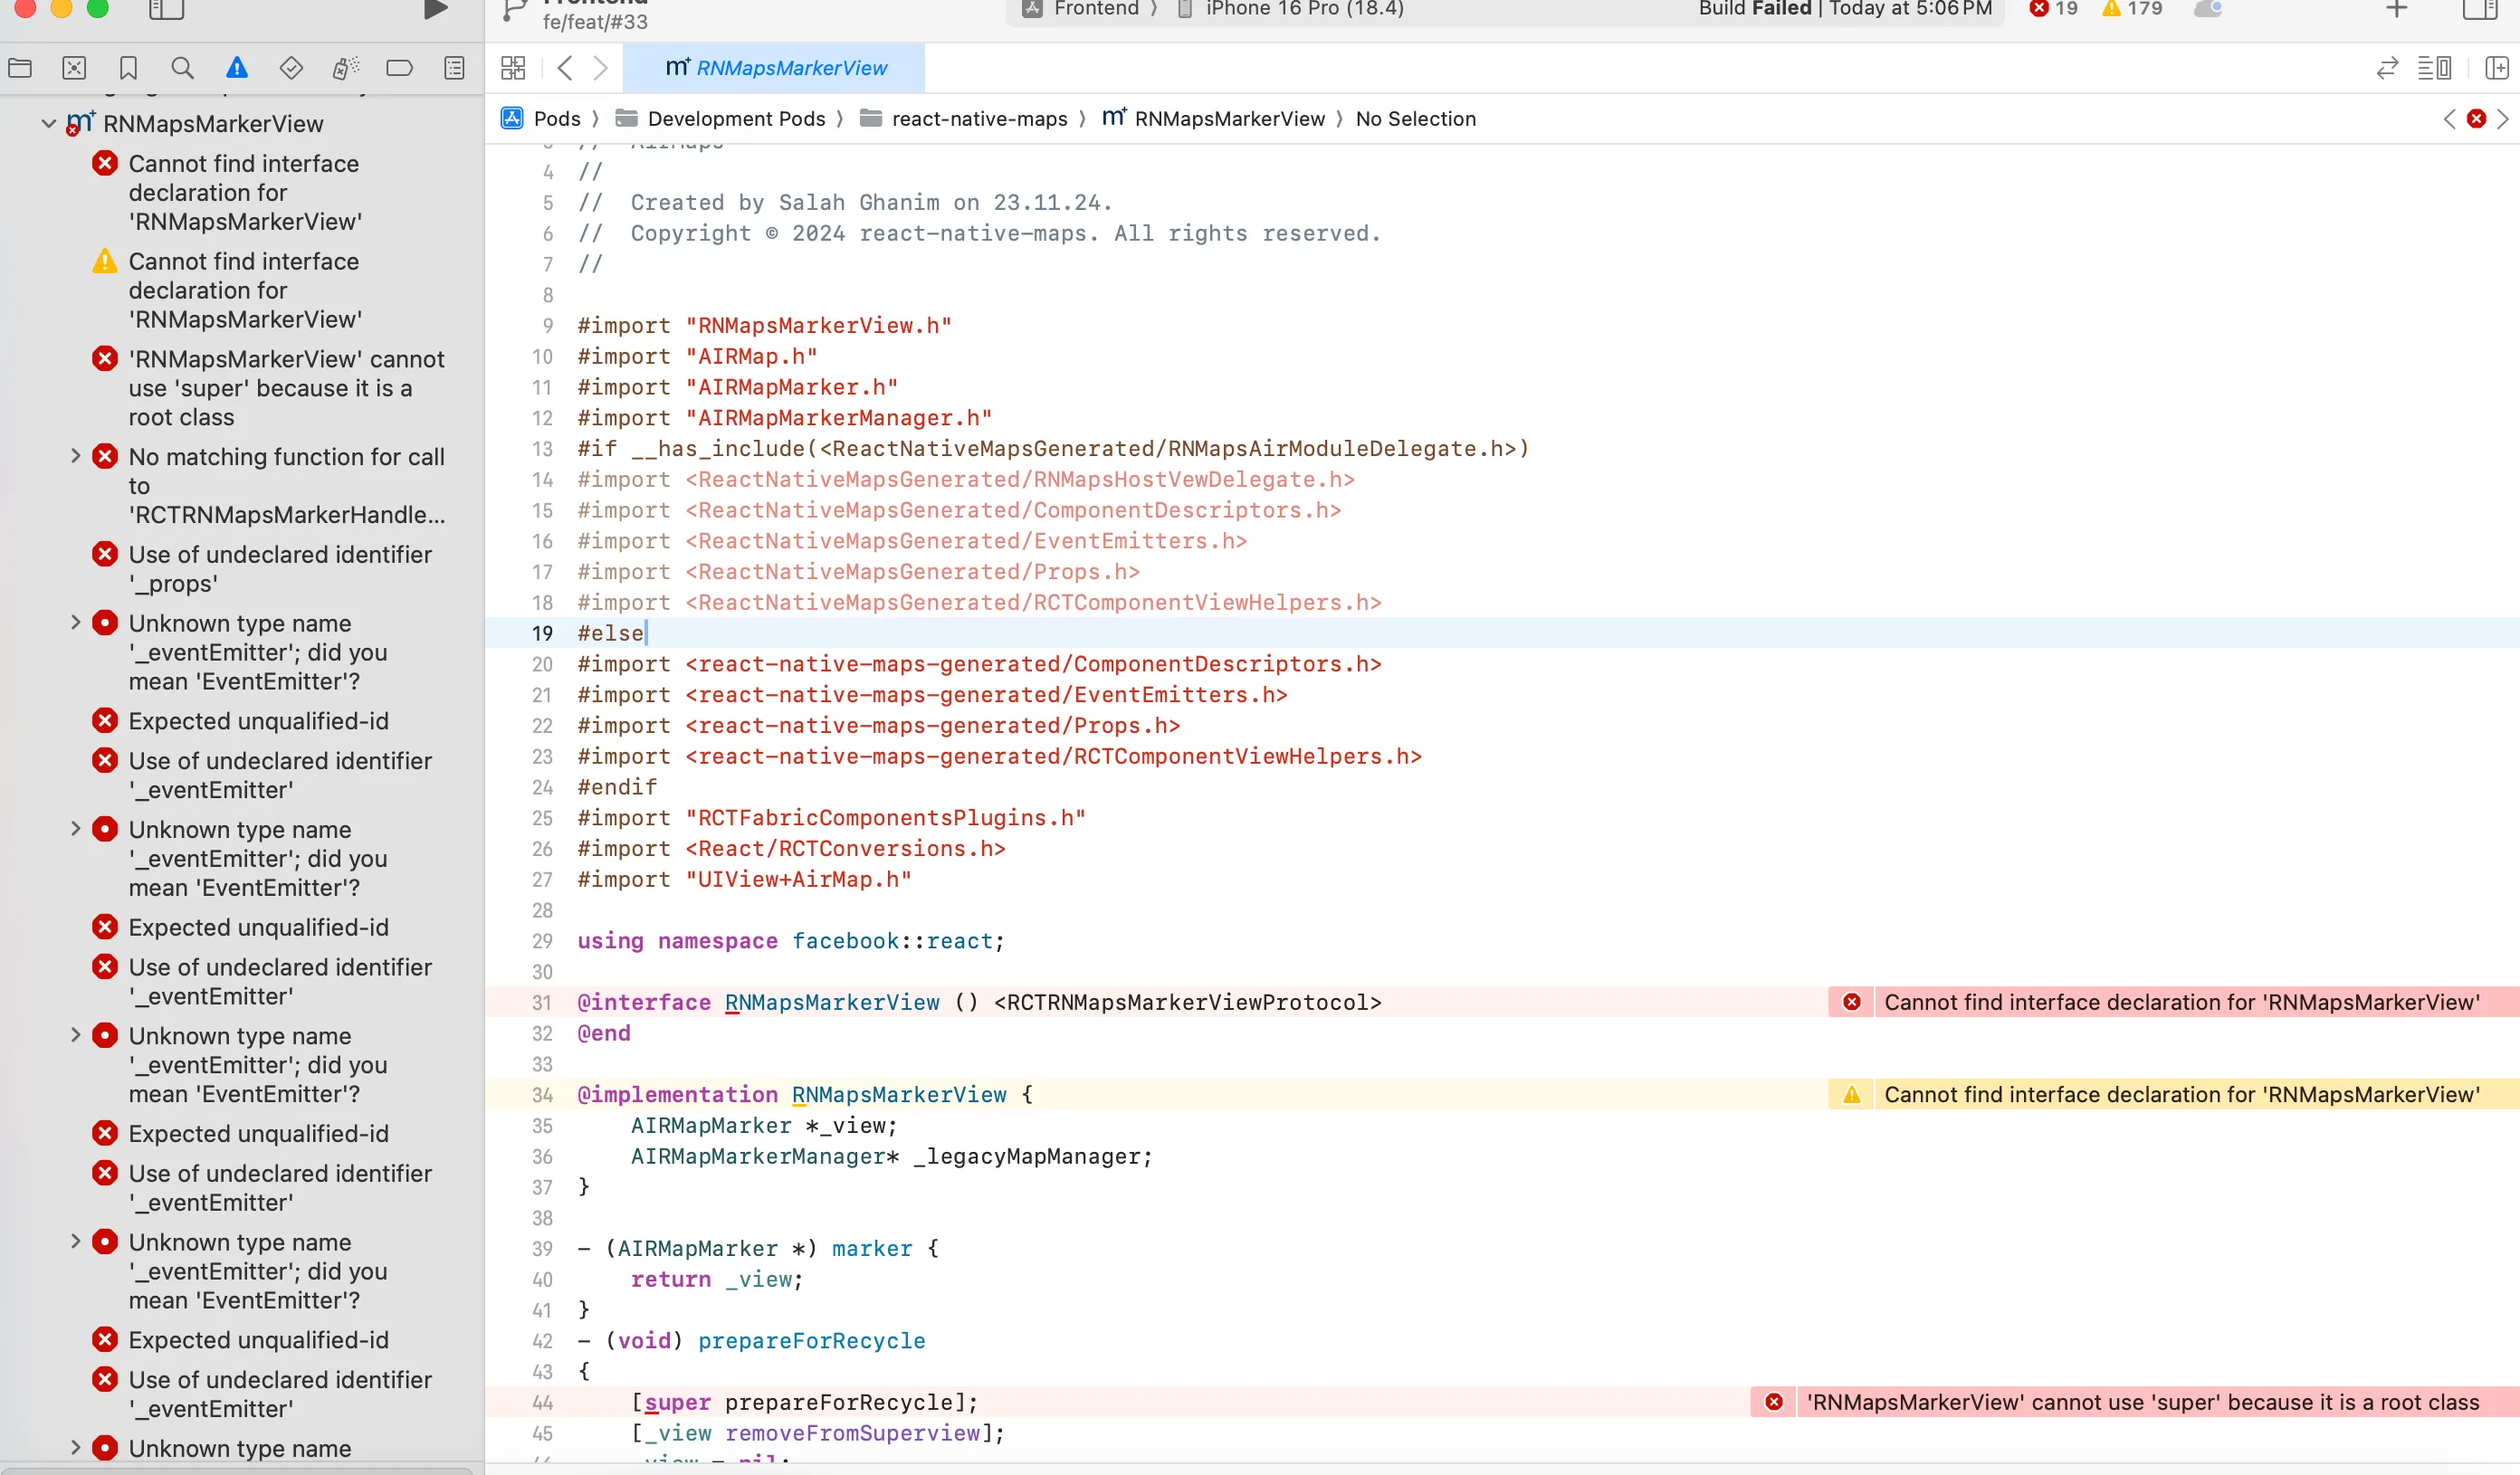This screenshot has height=1475, width=2520.
Task: Jump to next issue arrow
Action: (2503, 119)
